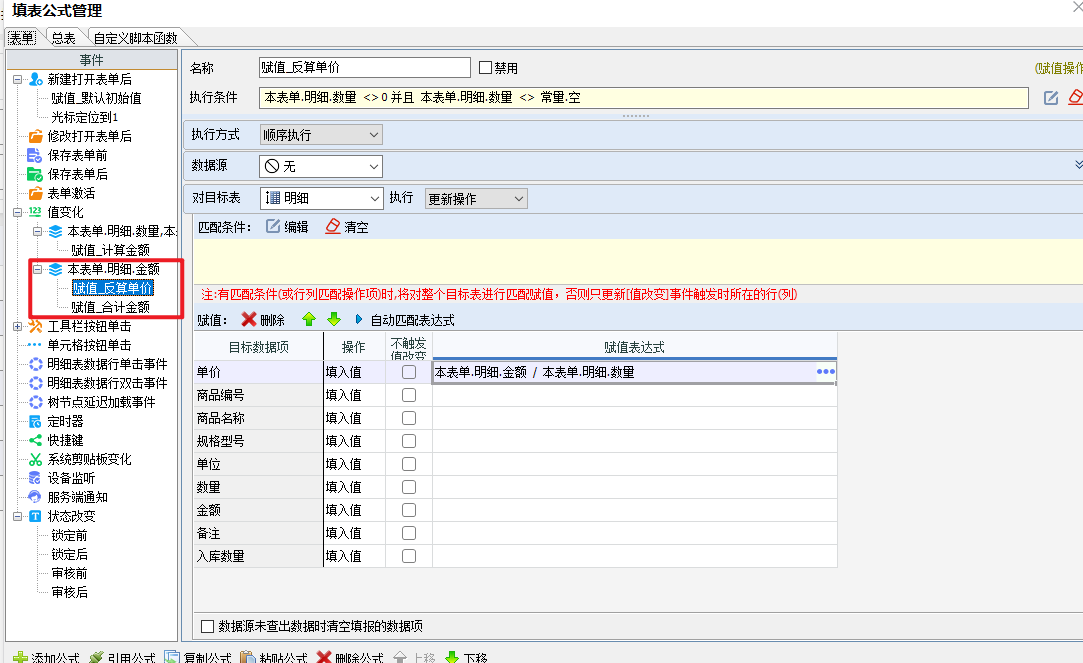
Task: Clear match condition with 清空 eraser
Action: tap(333, 227)
